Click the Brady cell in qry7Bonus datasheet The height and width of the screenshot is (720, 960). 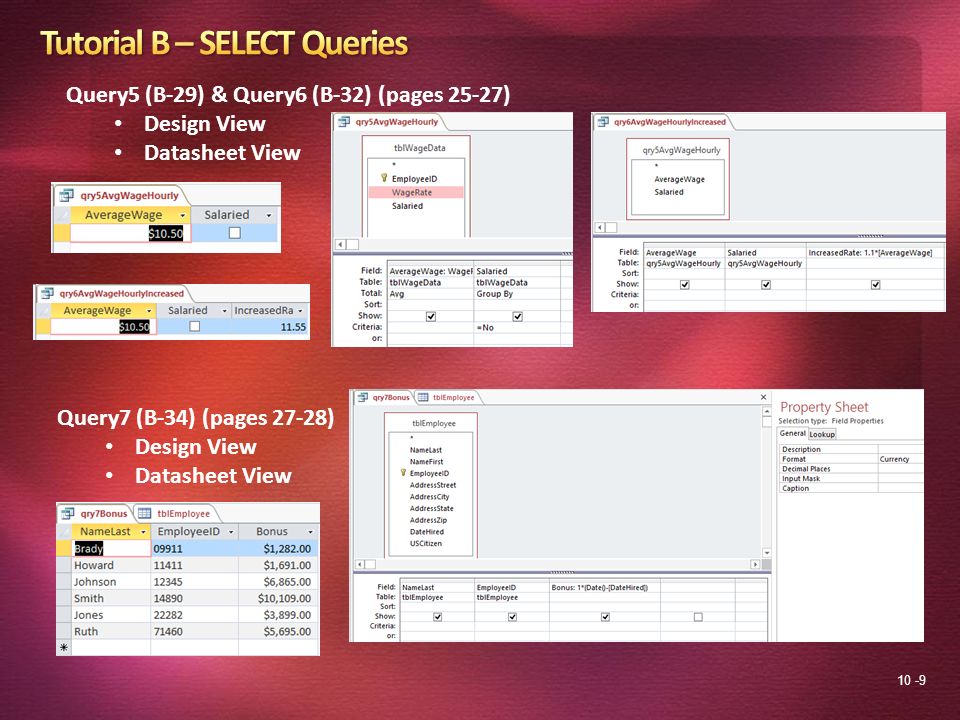click(111, 549)
